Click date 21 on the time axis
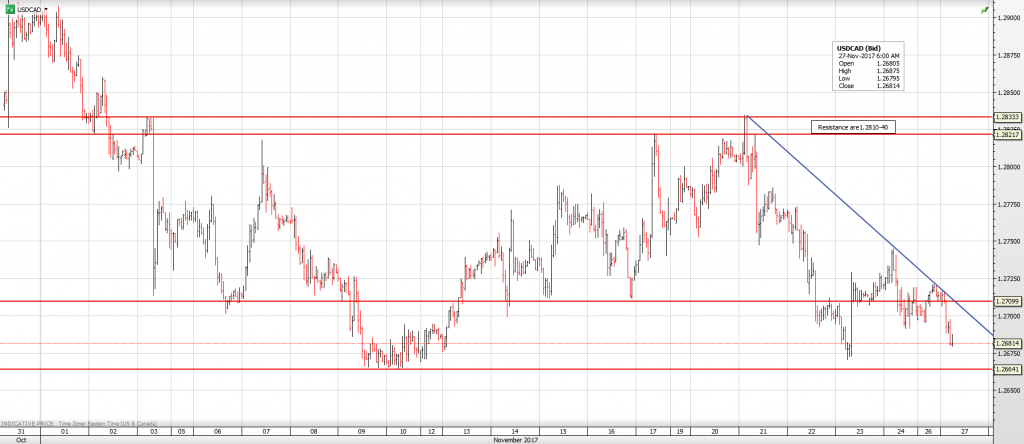Viewport: 1024px width, 444px height. pyautogui.click(x=762, y=431)
